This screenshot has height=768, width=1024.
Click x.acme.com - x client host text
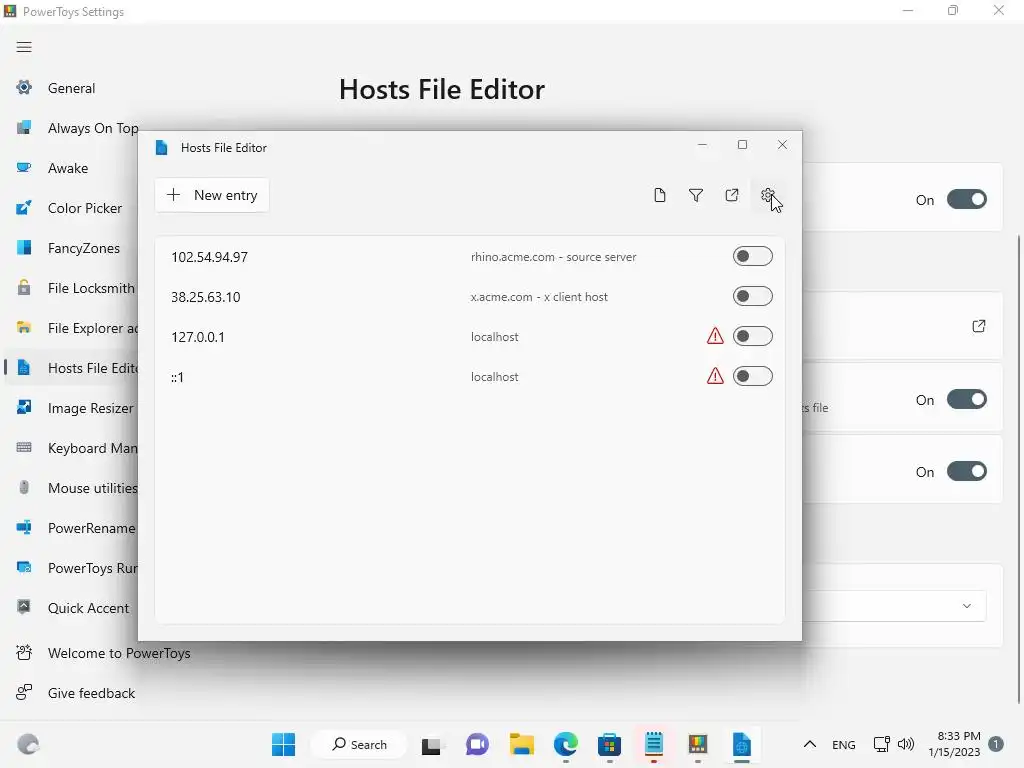pyautogui.click(x=539, y=296)
